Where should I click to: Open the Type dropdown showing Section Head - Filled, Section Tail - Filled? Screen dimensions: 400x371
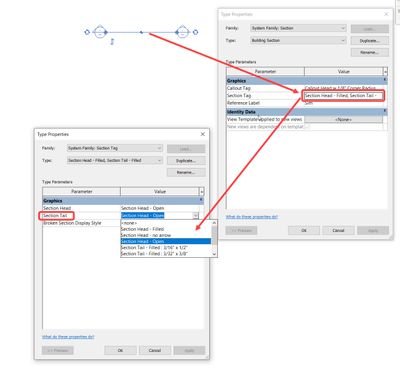point(115,160)
